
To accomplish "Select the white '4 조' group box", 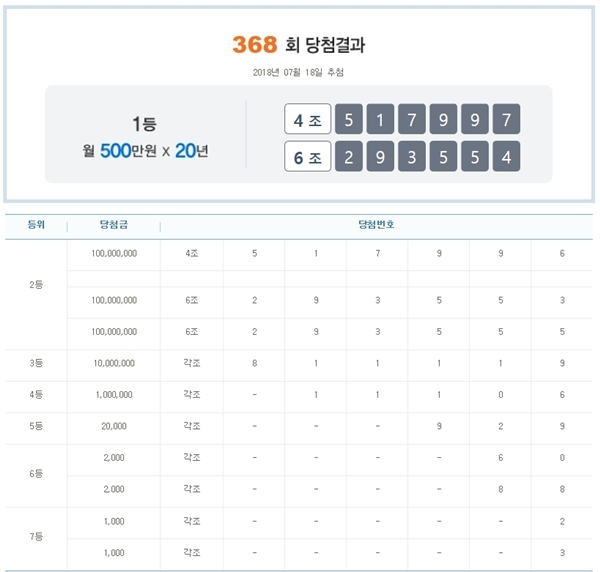I will click(308, 119).
